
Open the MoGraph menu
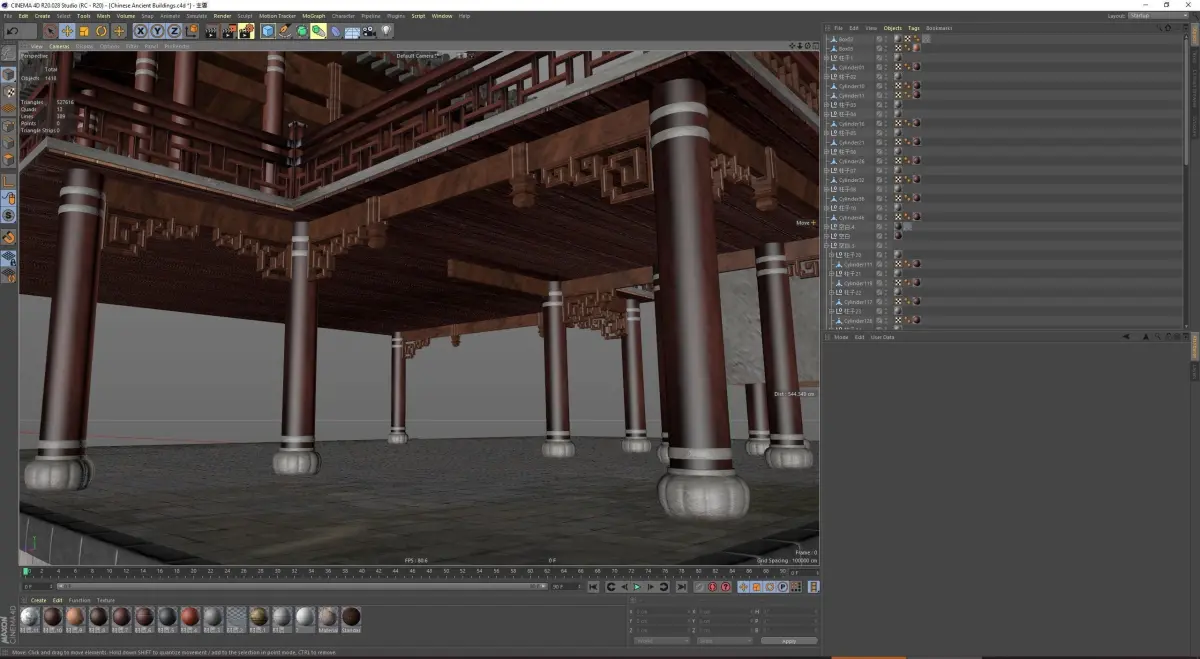coord(313,16)
